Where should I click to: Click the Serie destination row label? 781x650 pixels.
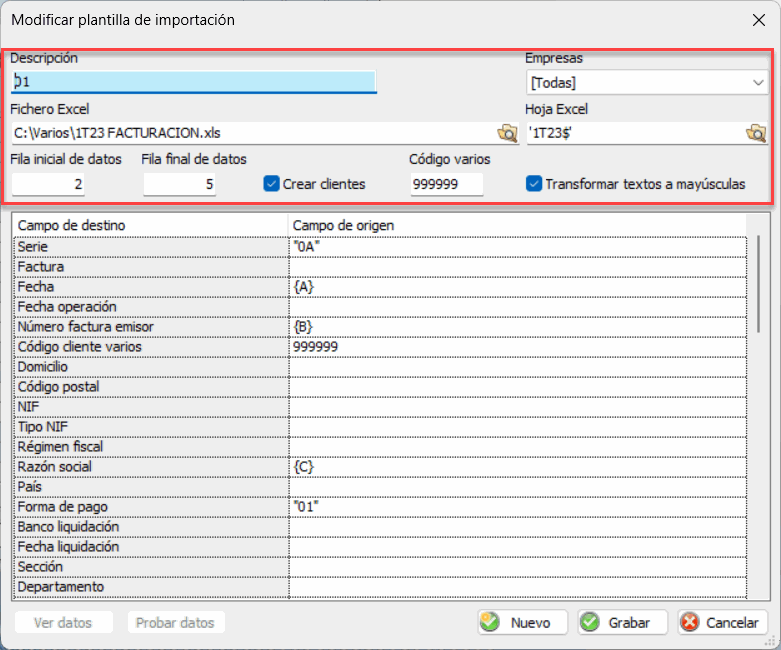[x=151, y=247]
